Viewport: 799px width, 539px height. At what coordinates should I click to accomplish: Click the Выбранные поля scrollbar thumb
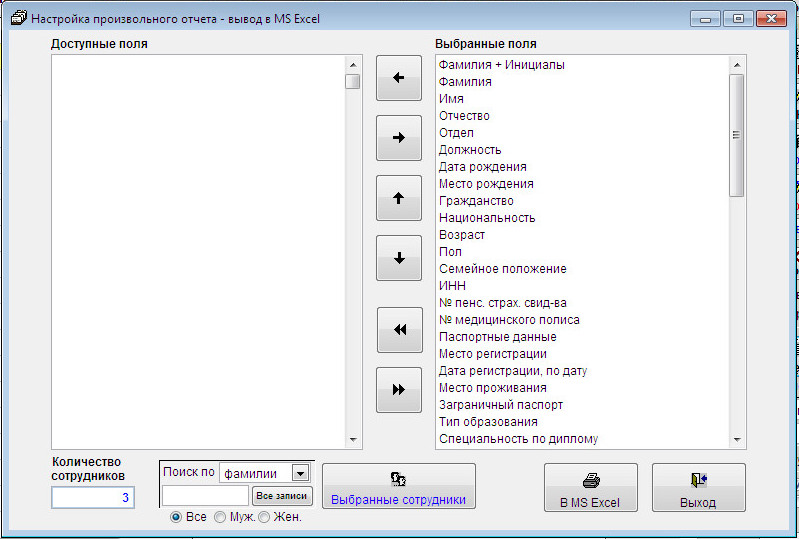[736, 135]
